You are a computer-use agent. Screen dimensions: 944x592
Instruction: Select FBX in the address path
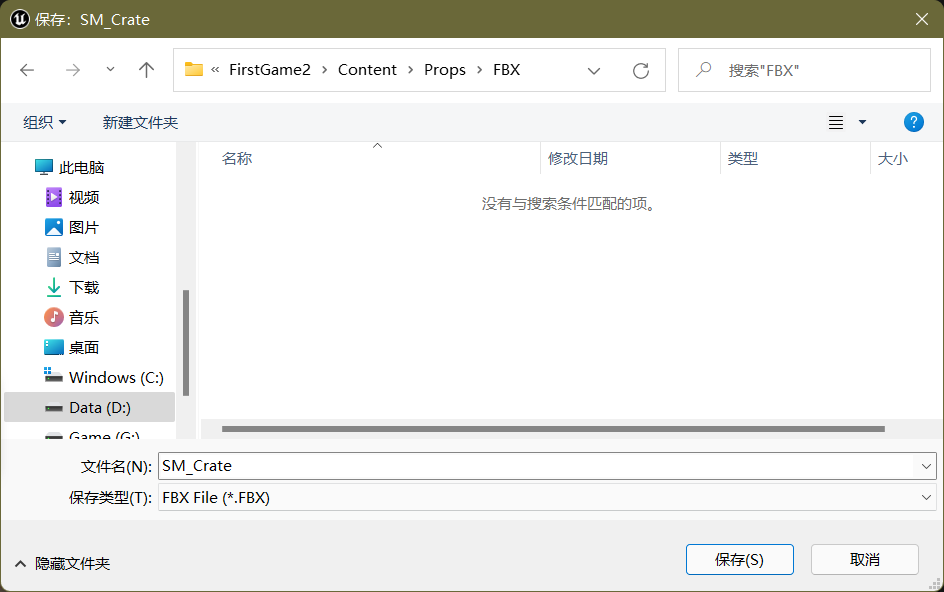click(x=506, y=70)
